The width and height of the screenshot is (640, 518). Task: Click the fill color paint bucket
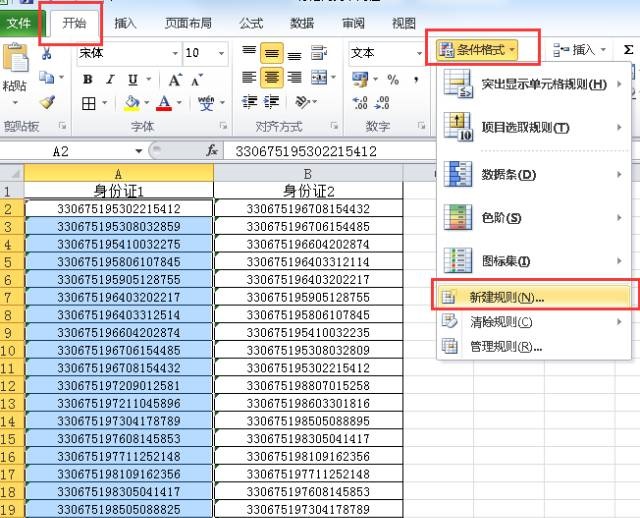131,103
